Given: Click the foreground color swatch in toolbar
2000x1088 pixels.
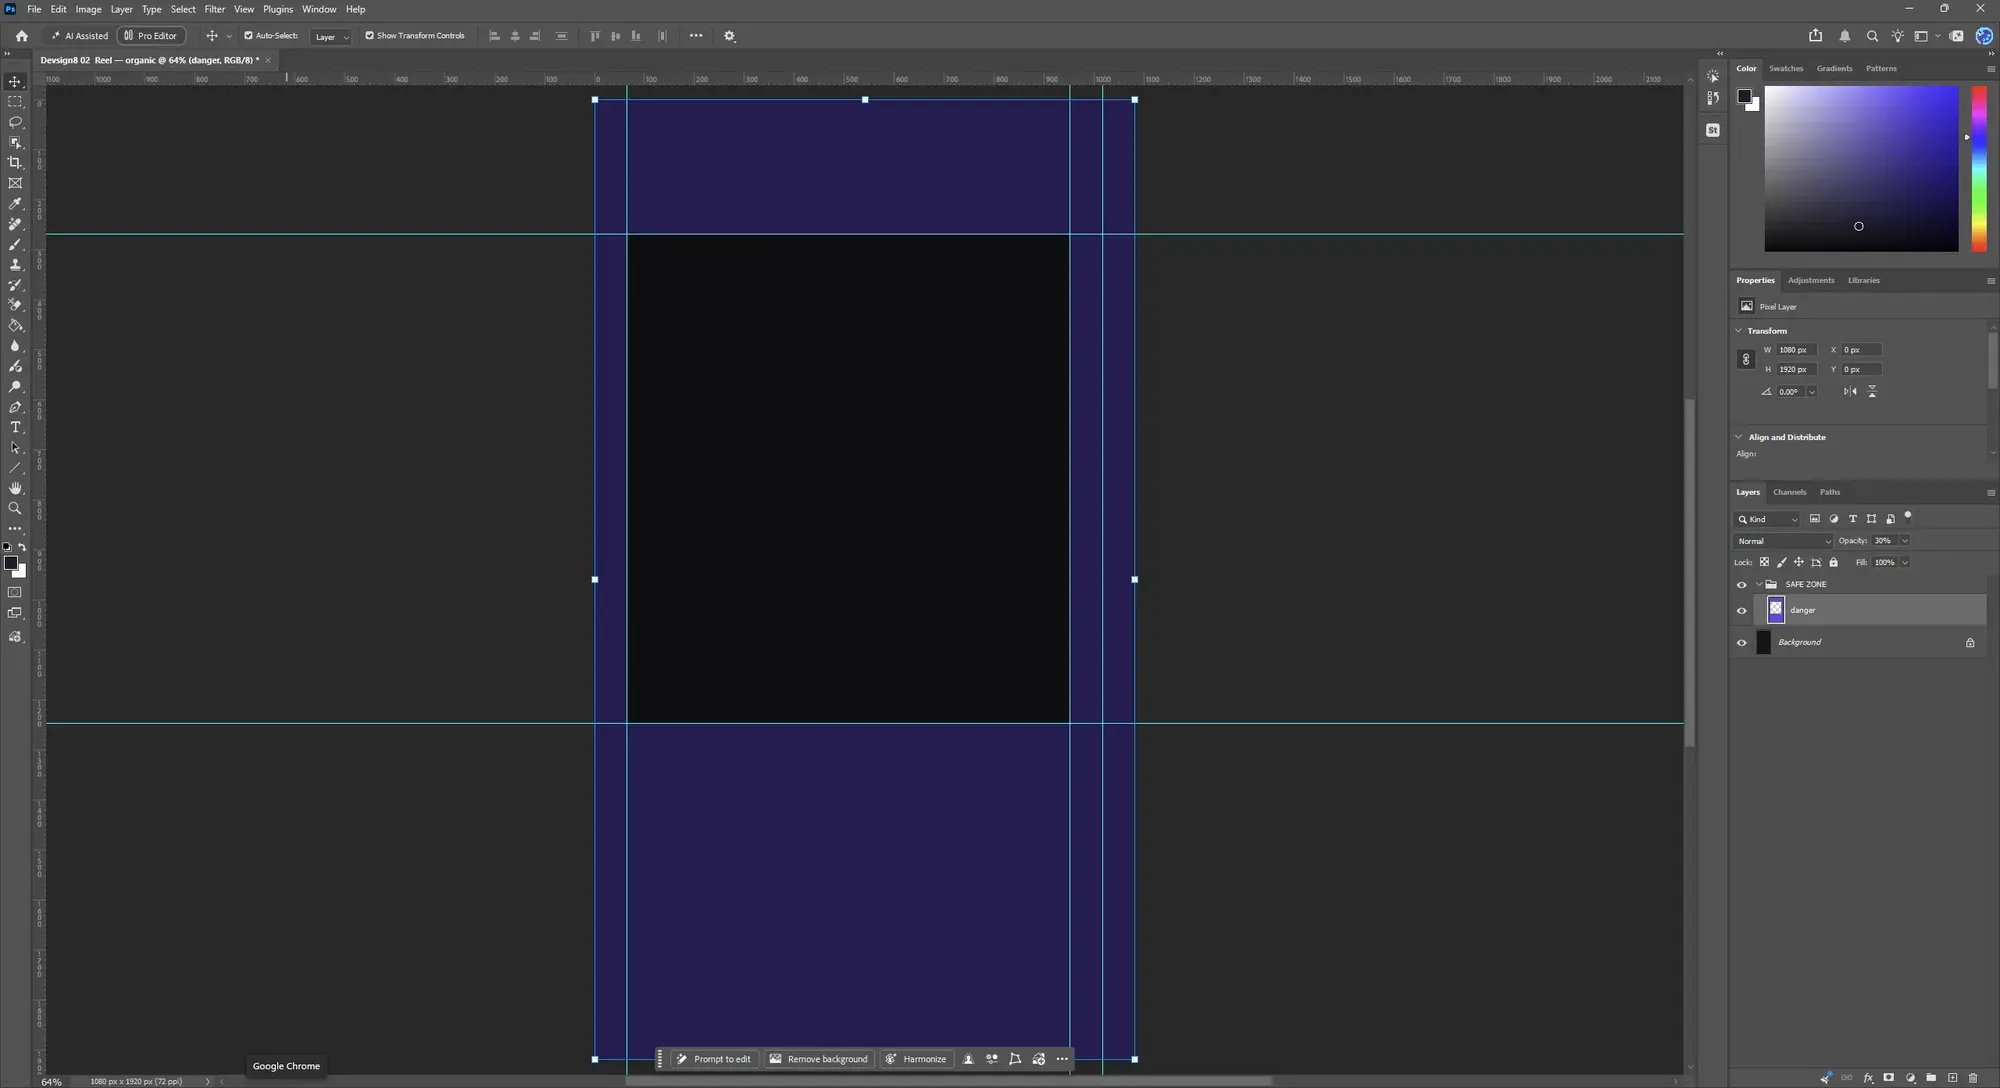Looking at the screenshot, I should click(10, 564).
